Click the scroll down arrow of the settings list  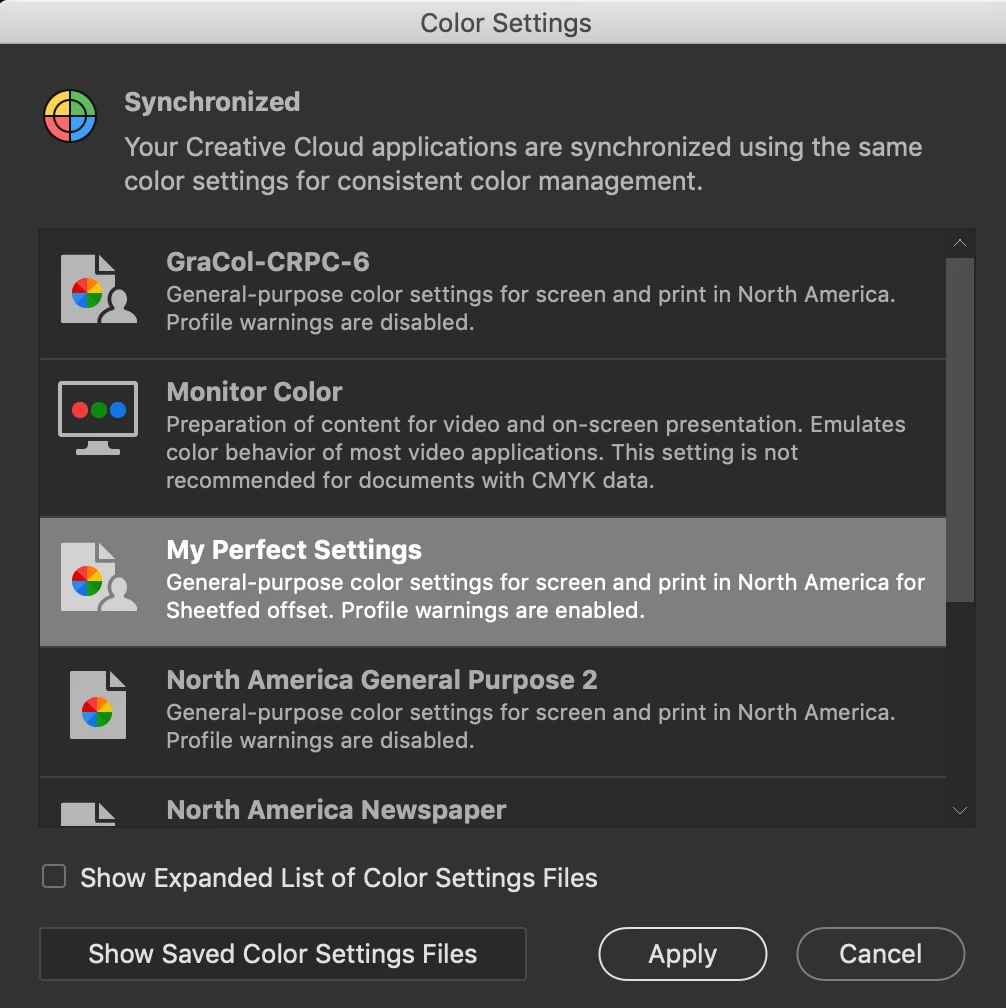click(x=960, y=811)
